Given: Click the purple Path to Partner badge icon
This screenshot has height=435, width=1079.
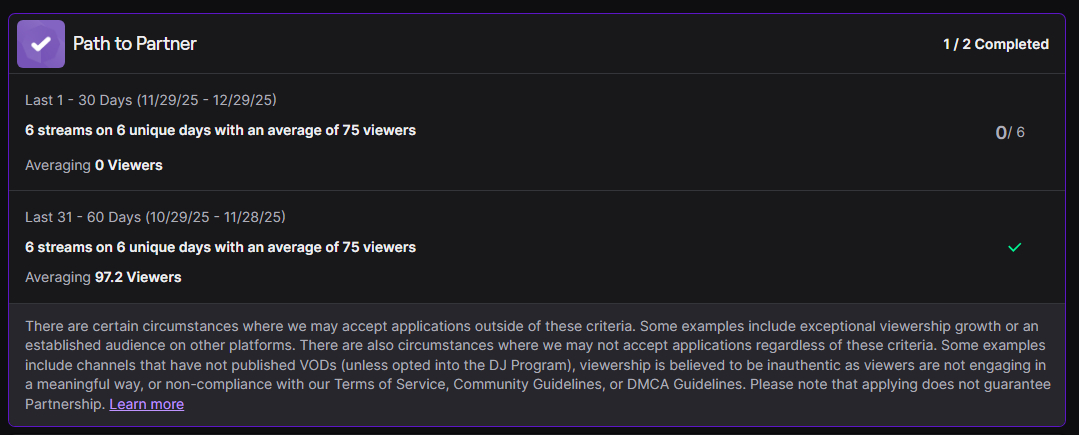Looking at the screenshot, I should pyautogui.click(x=41, y=44).
